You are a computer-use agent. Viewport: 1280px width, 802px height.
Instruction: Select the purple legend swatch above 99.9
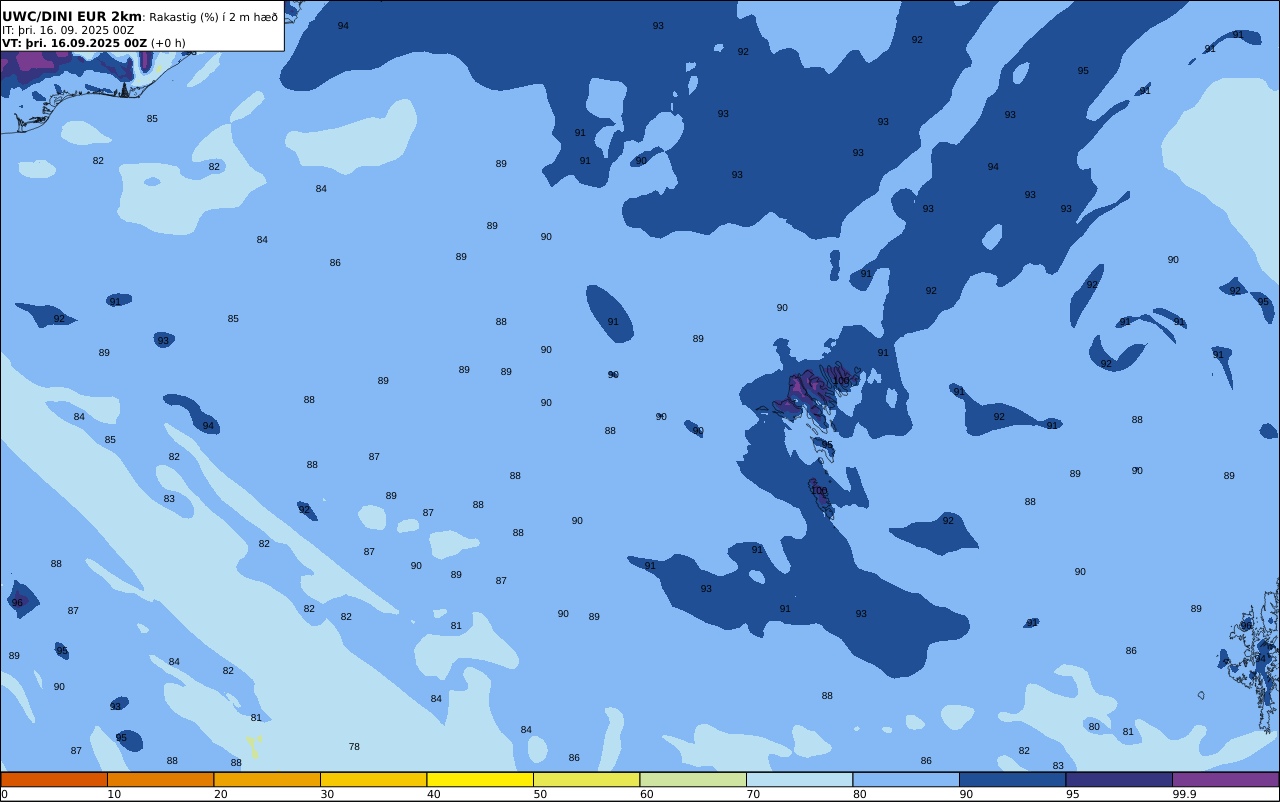click(x=1225, y=779)
